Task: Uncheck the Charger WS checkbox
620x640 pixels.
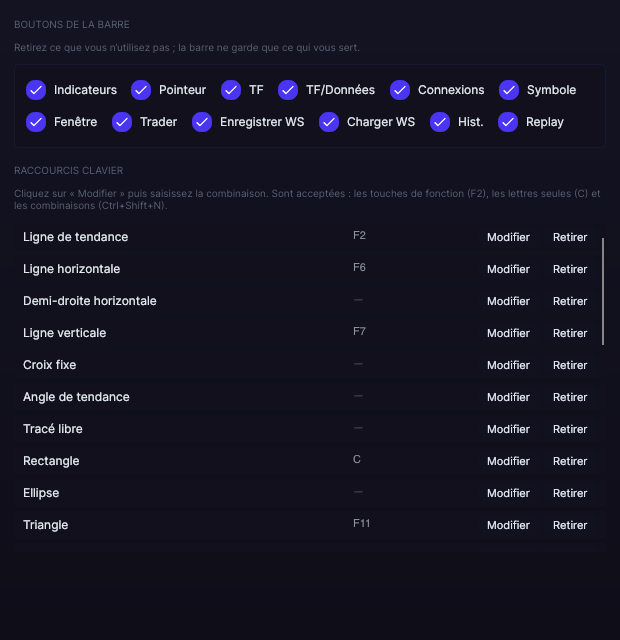Action: [329, 122]
